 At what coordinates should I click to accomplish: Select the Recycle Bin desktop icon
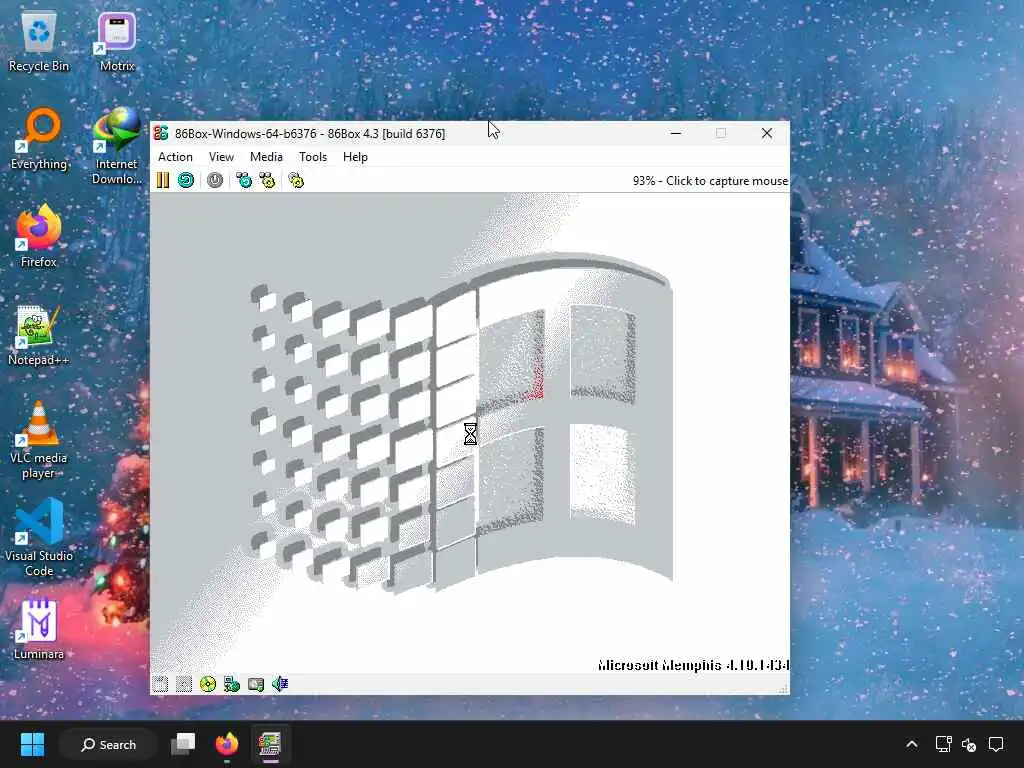[39, 42]
